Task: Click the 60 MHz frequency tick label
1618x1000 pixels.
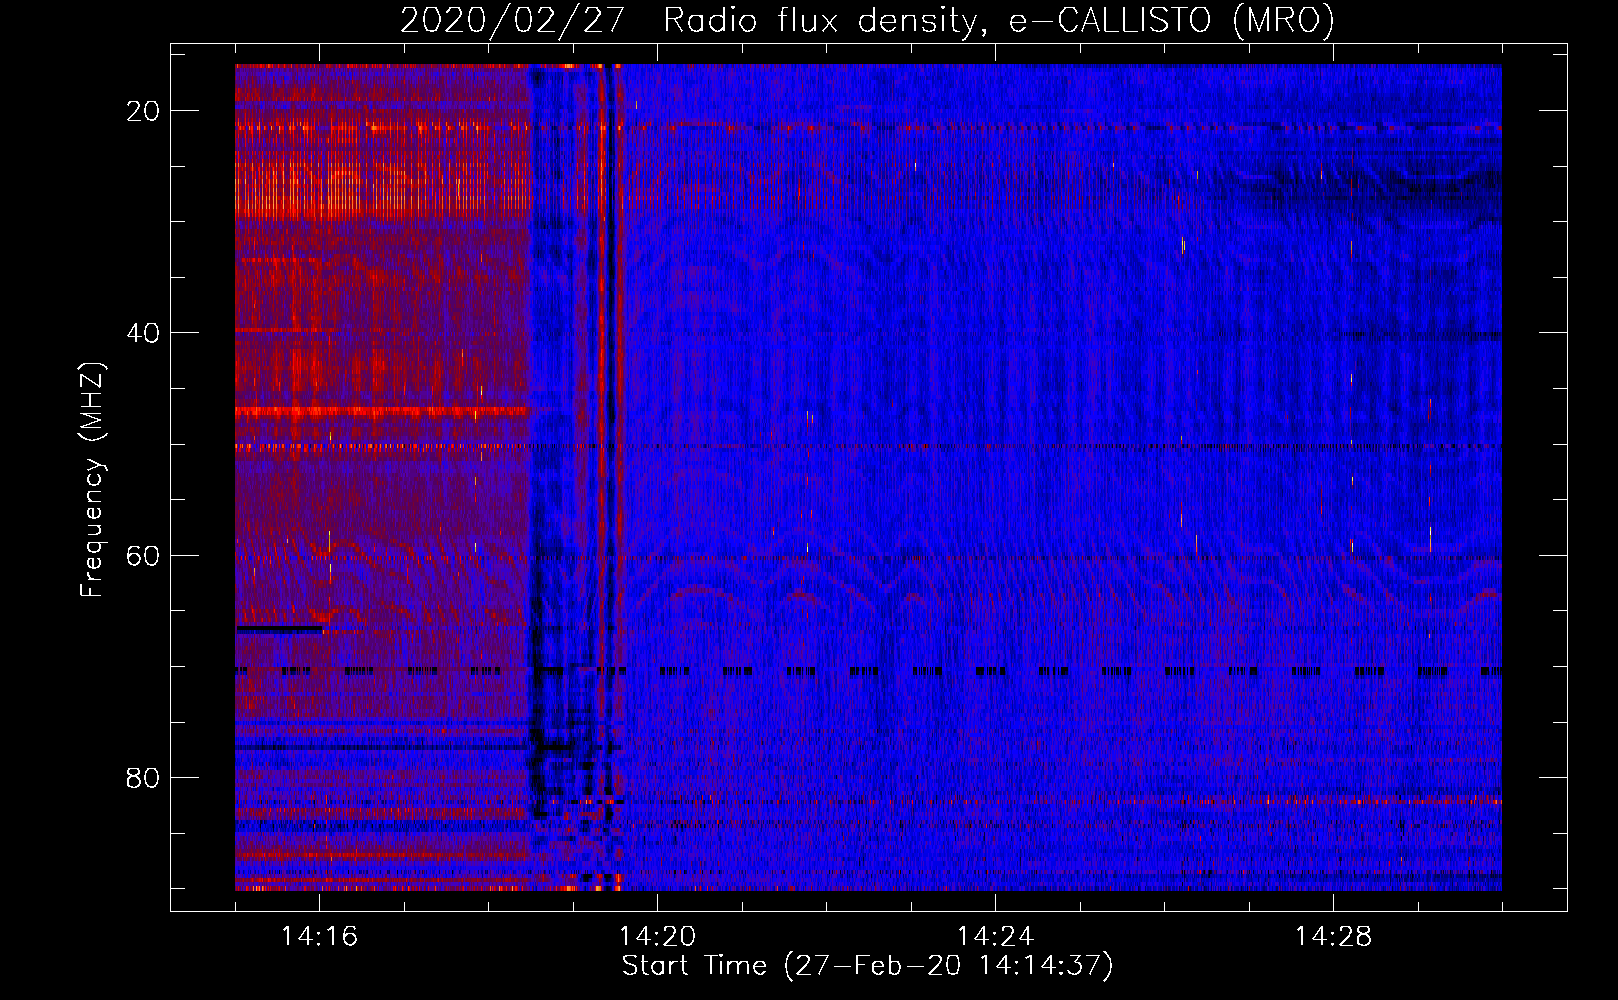Action: coord(143,556)
